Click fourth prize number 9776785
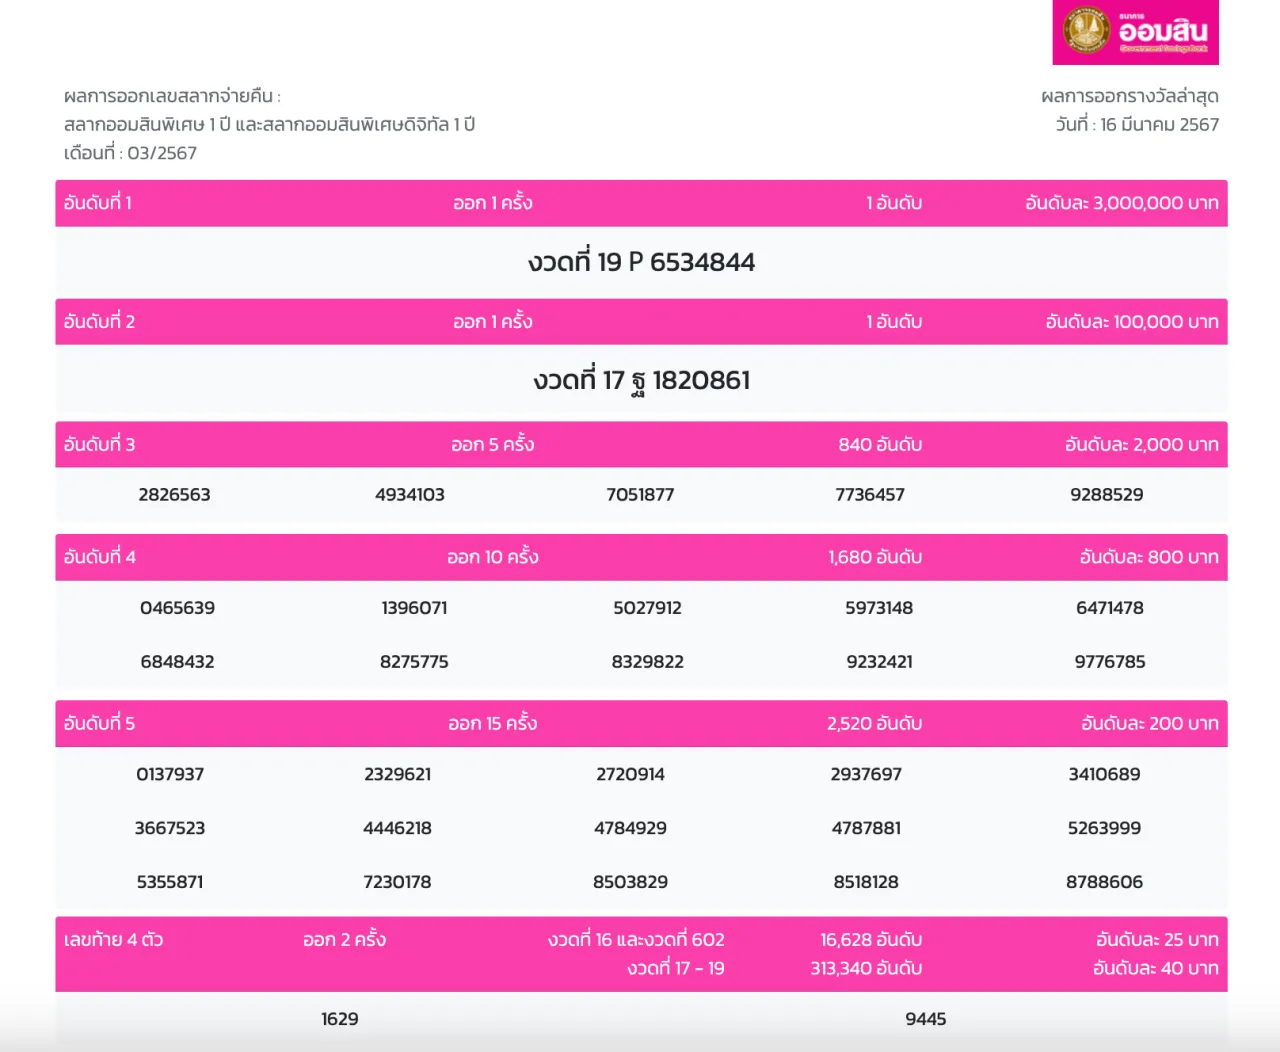The image size is (1280, 1052). click(1109, 662)
